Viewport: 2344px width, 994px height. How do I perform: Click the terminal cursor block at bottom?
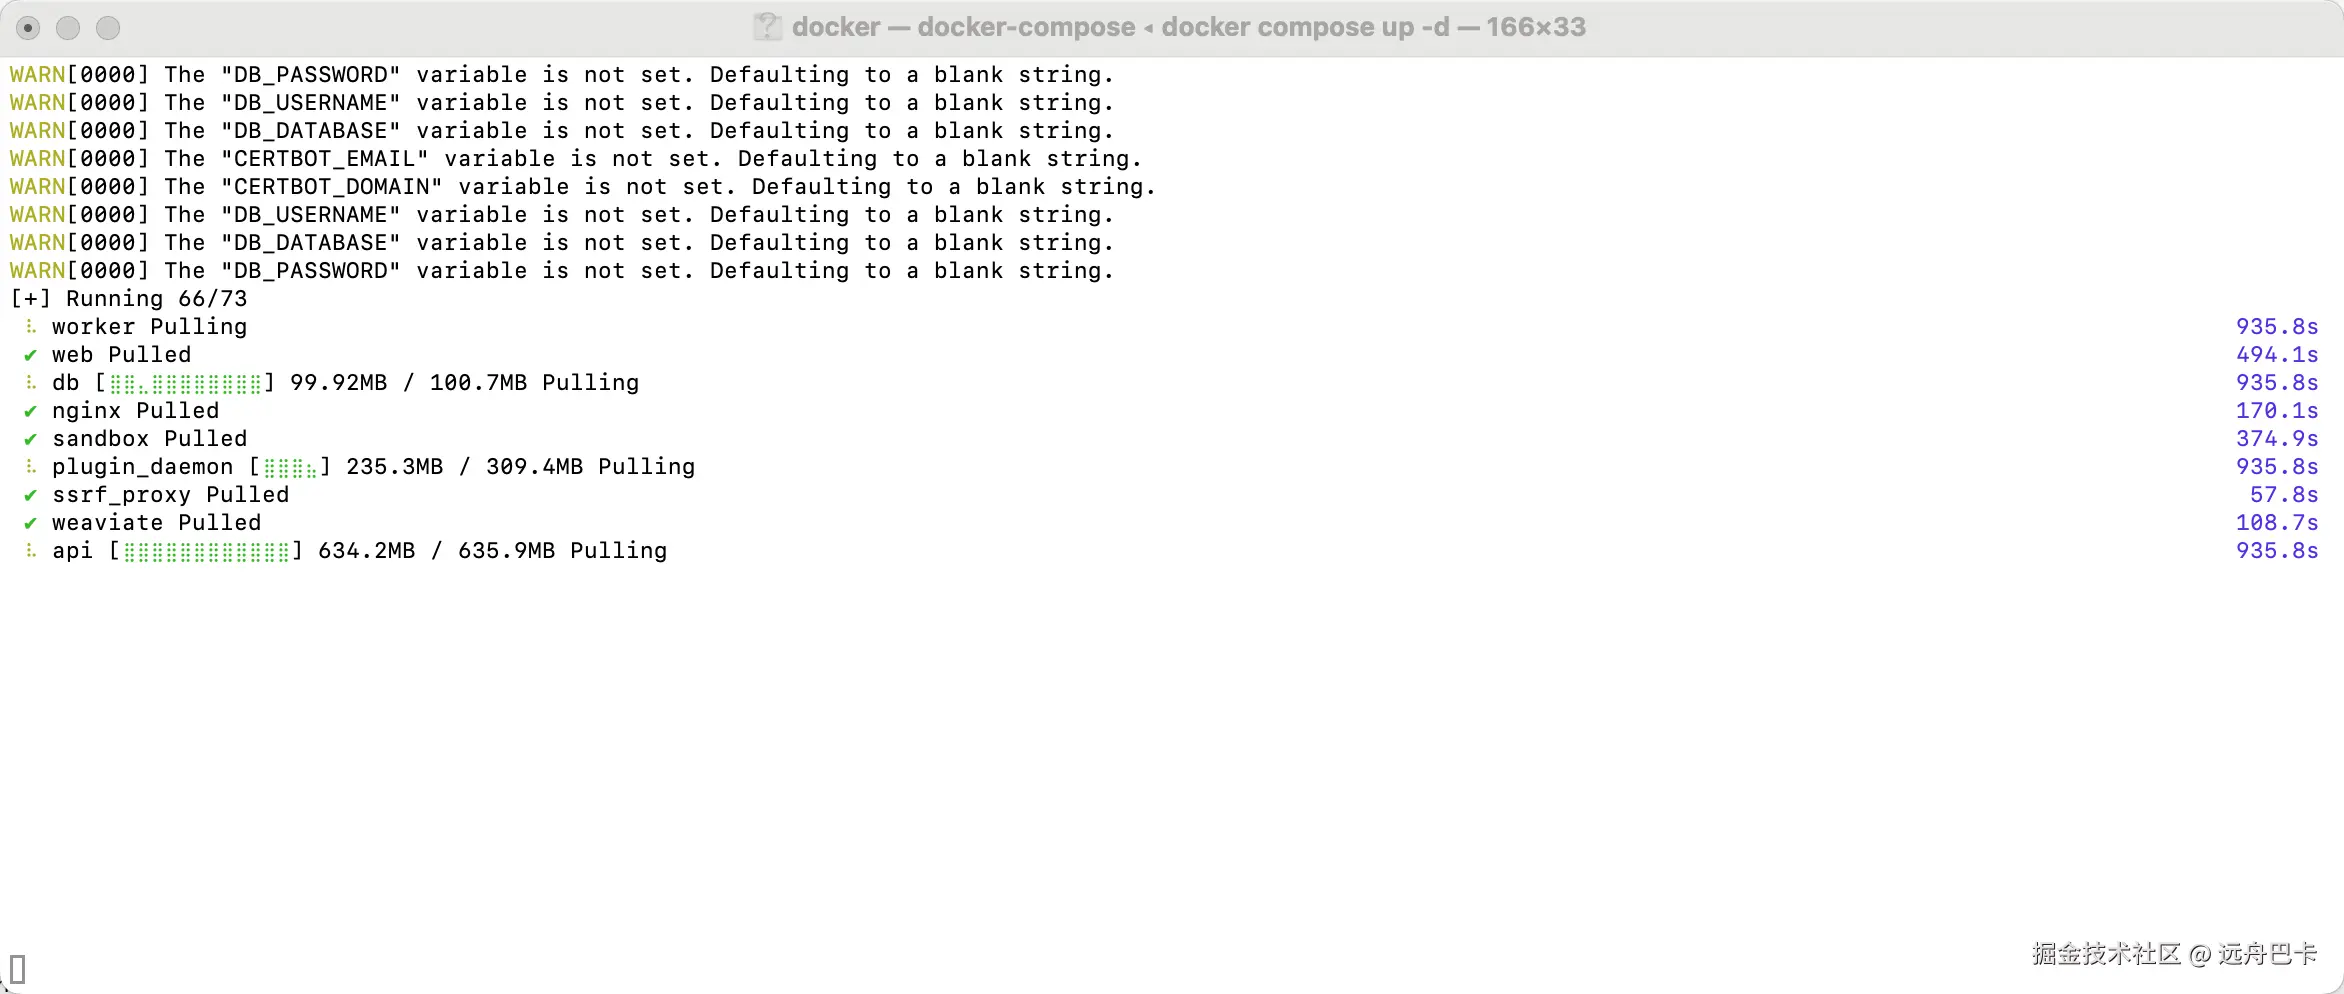tap(17, 968)
